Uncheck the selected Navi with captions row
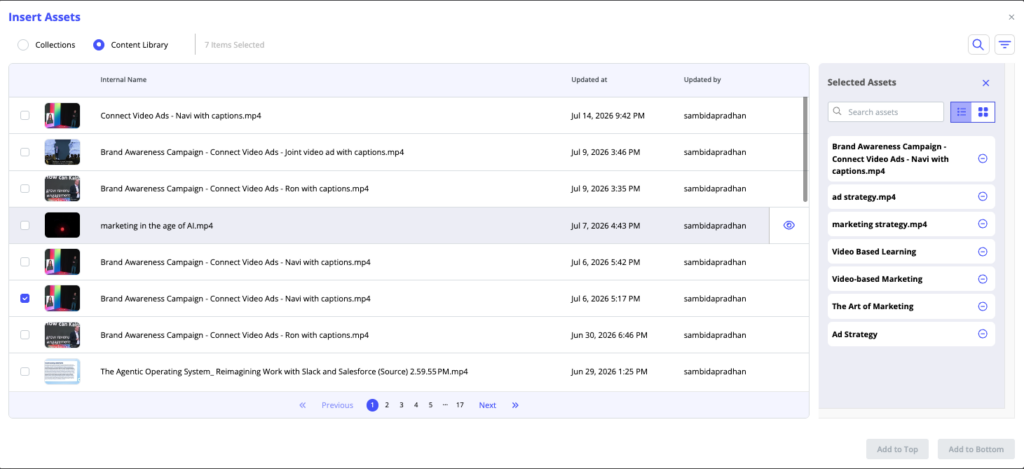The image size is (1024, 469). [x=25, y=299]
